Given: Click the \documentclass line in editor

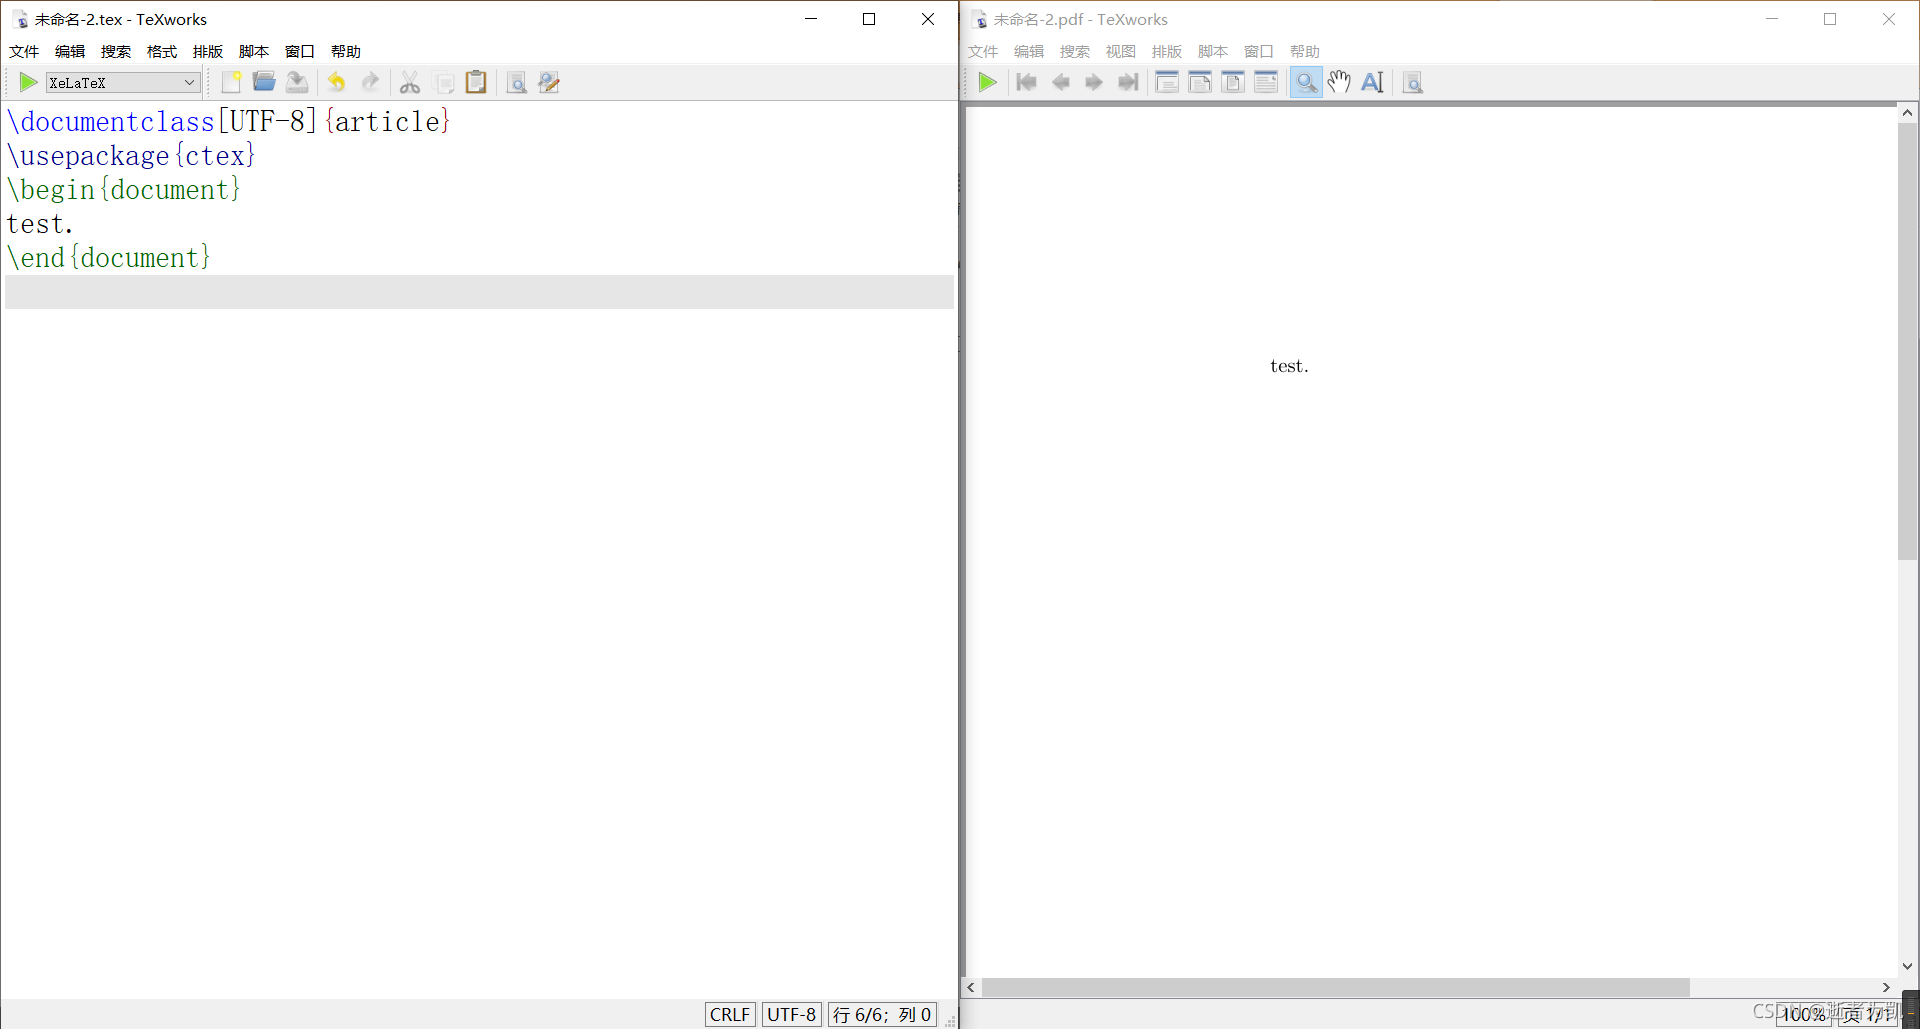Looking at the screenshot, I should (228, 122).
